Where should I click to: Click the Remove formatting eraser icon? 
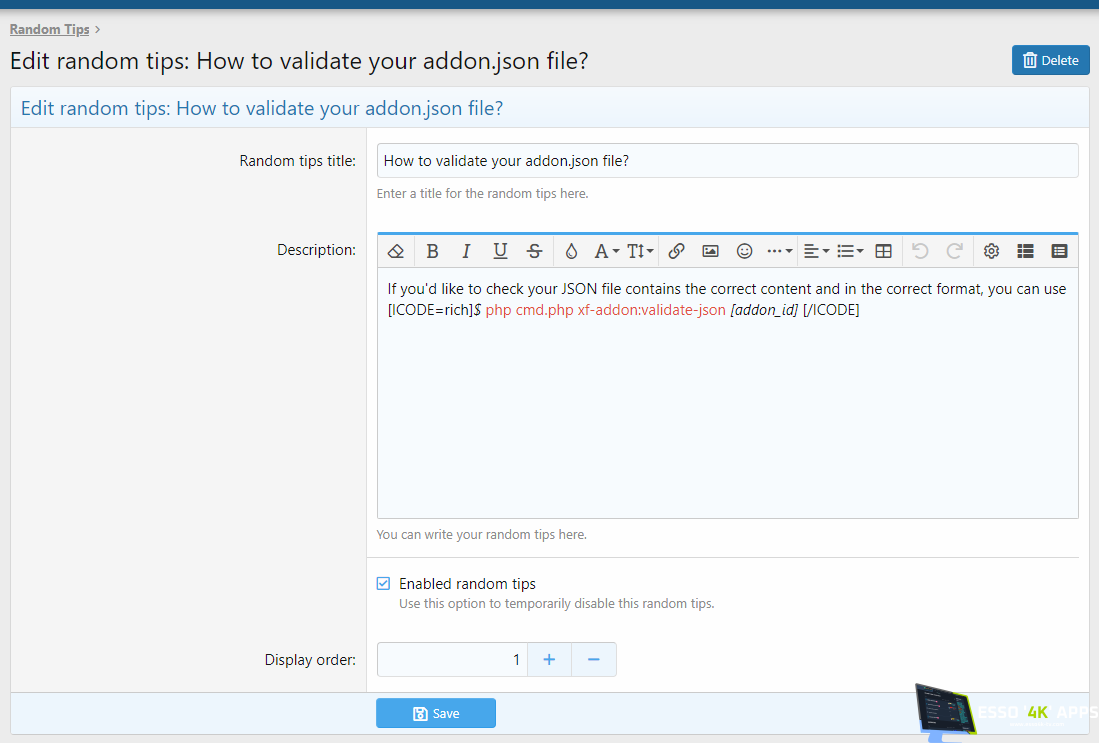click(396, 251)
